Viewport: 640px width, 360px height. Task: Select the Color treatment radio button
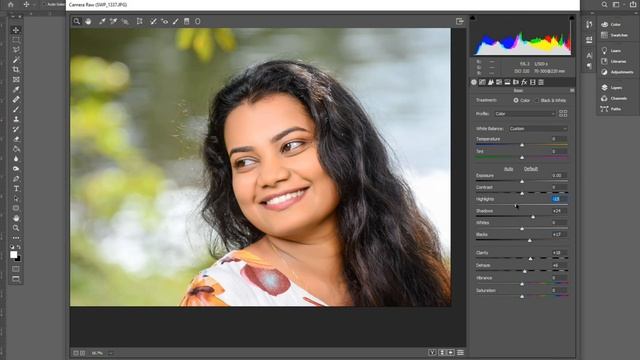[516, 100]
